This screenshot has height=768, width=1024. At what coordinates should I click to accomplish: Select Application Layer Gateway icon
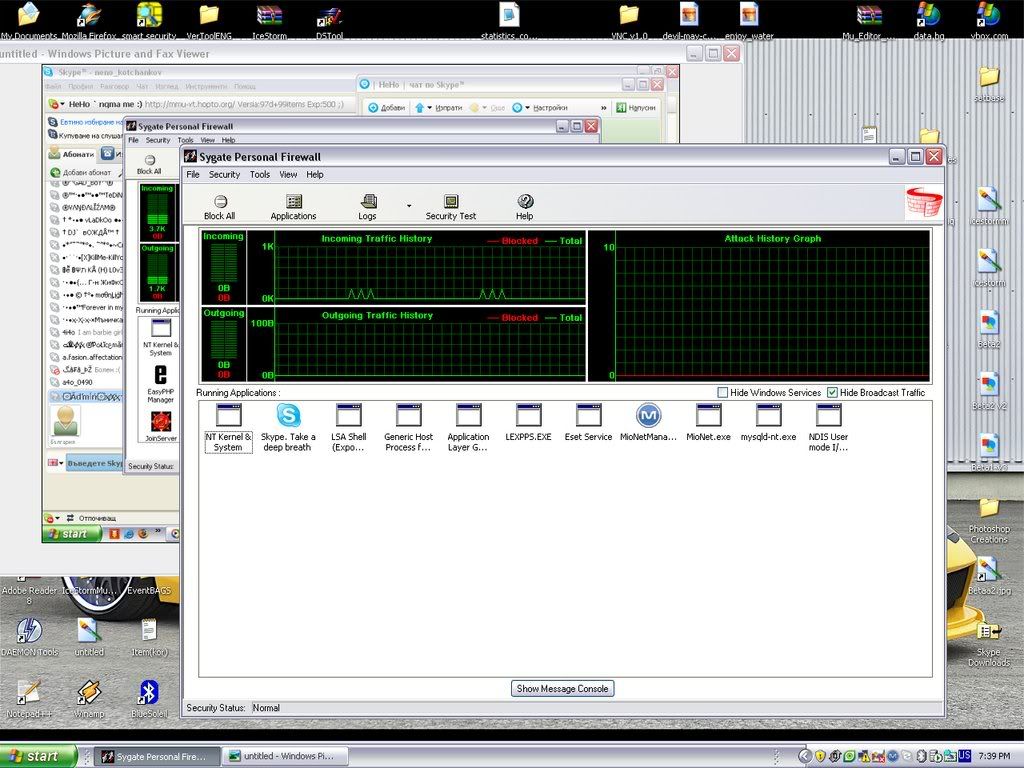click(x=468, y=428)
